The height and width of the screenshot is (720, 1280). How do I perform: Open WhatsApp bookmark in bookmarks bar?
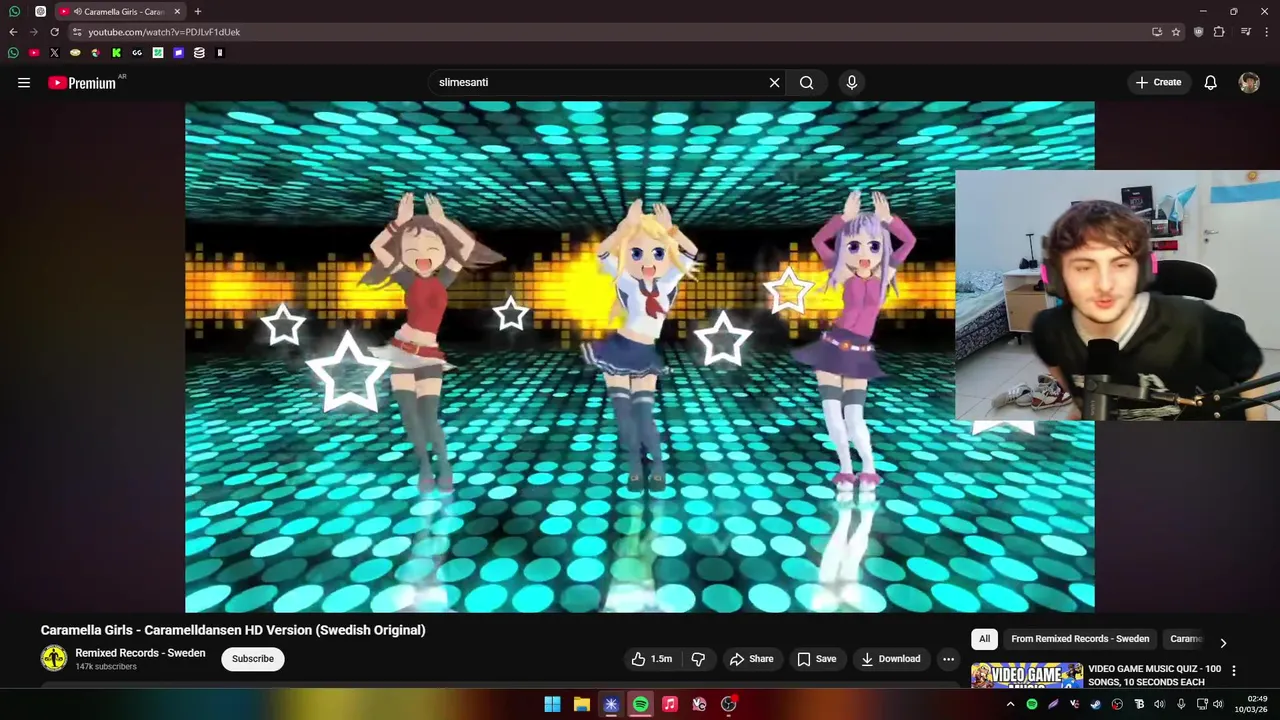(x=13, y=53)
